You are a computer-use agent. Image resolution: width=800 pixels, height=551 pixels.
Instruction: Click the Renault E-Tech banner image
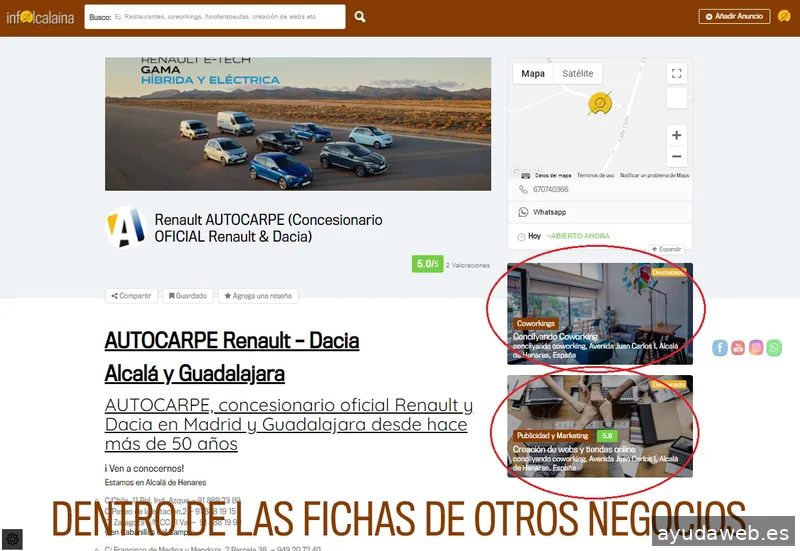298,124
